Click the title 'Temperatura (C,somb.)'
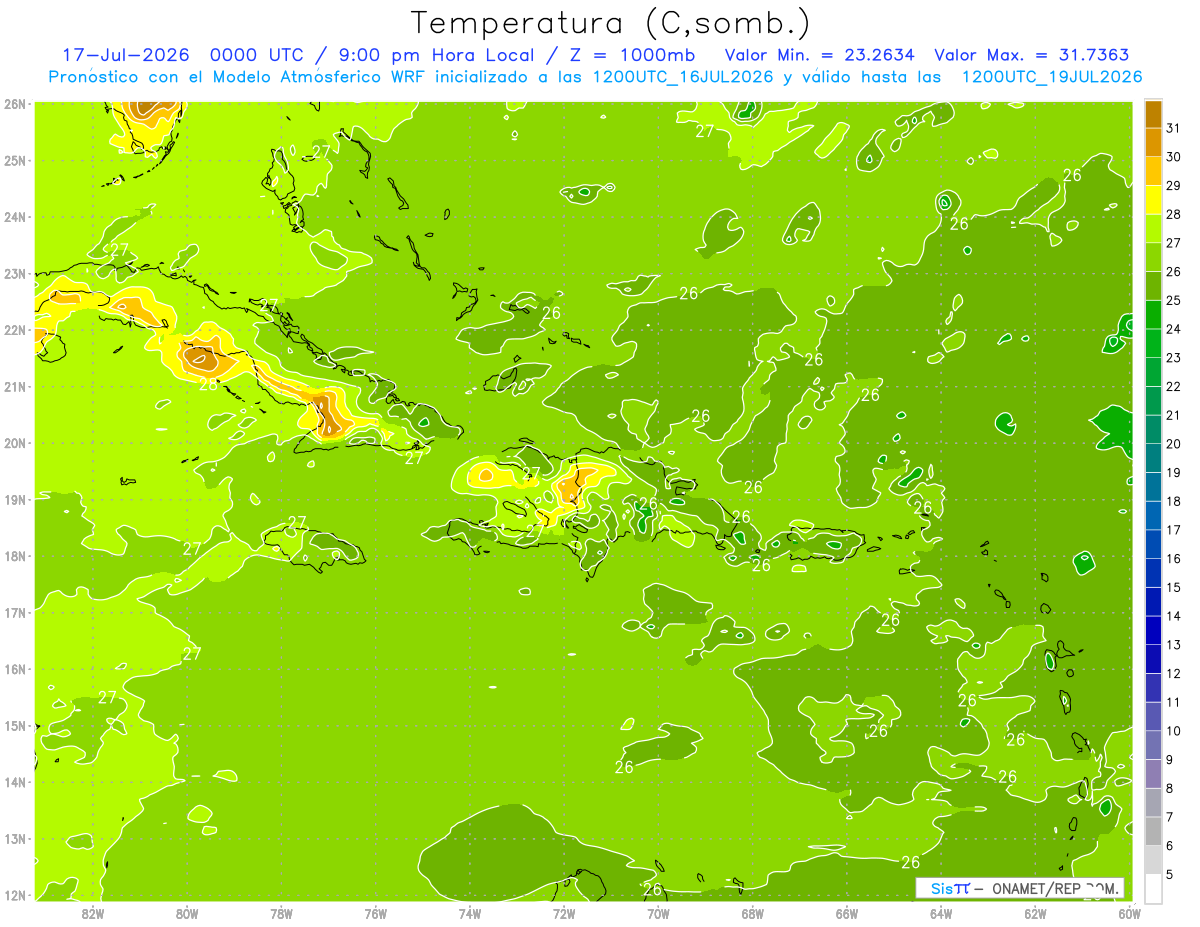The image size is (1200, 927). click(x=611, y=23)
